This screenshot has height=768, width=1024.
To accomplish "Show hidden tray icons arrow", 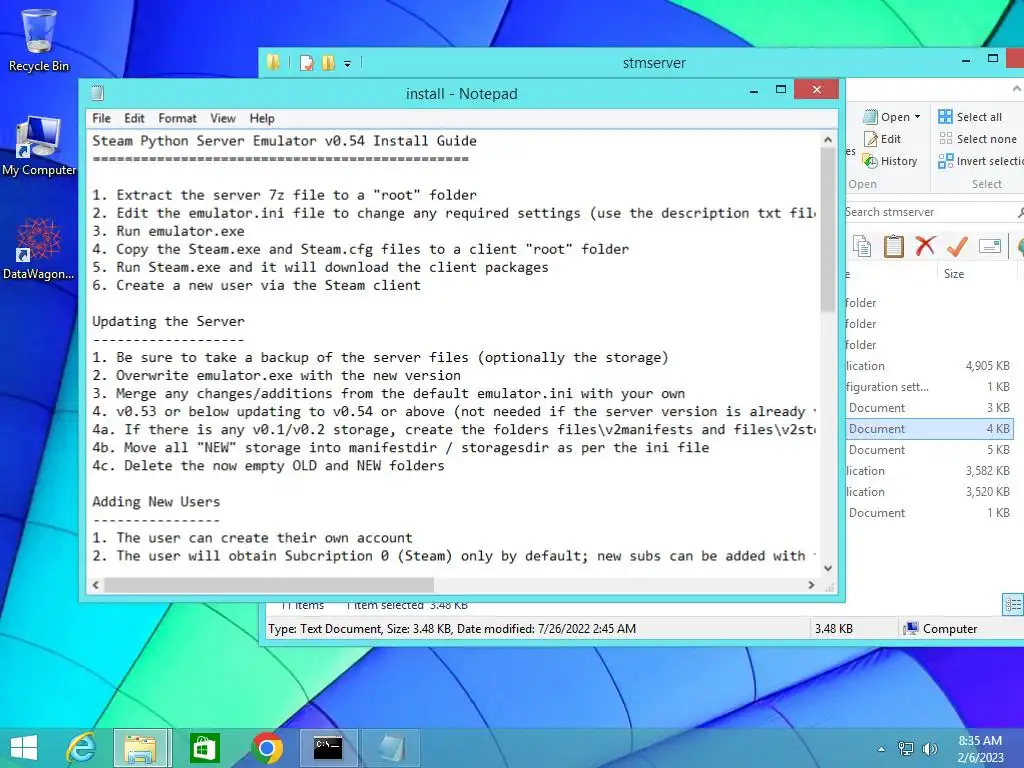I will tap(882, 749).
